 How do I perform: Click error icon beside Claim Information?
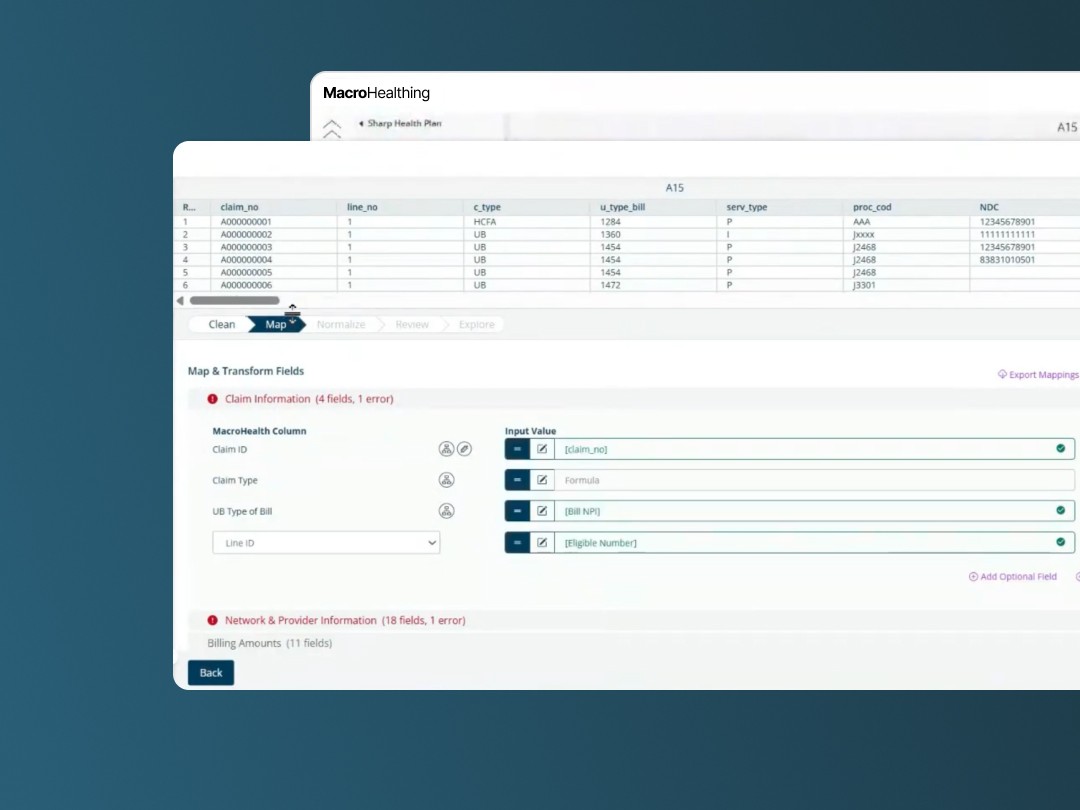click(212, 399)
